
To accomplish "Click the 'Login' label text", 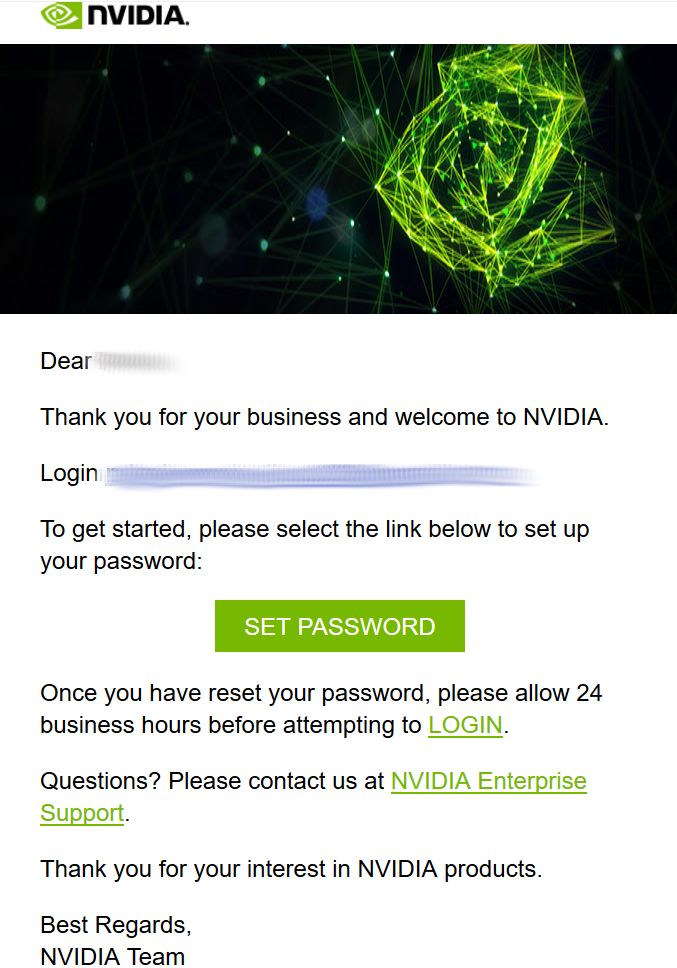I will tap(69, 474).
